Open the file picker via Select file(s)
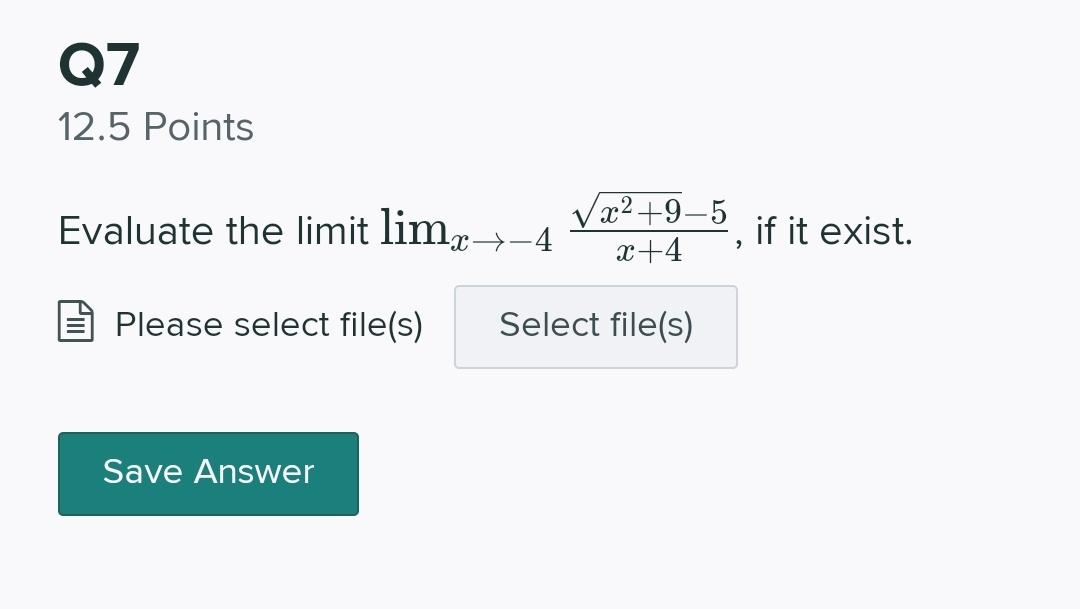Screen dimensions: 1080x609 595,326
